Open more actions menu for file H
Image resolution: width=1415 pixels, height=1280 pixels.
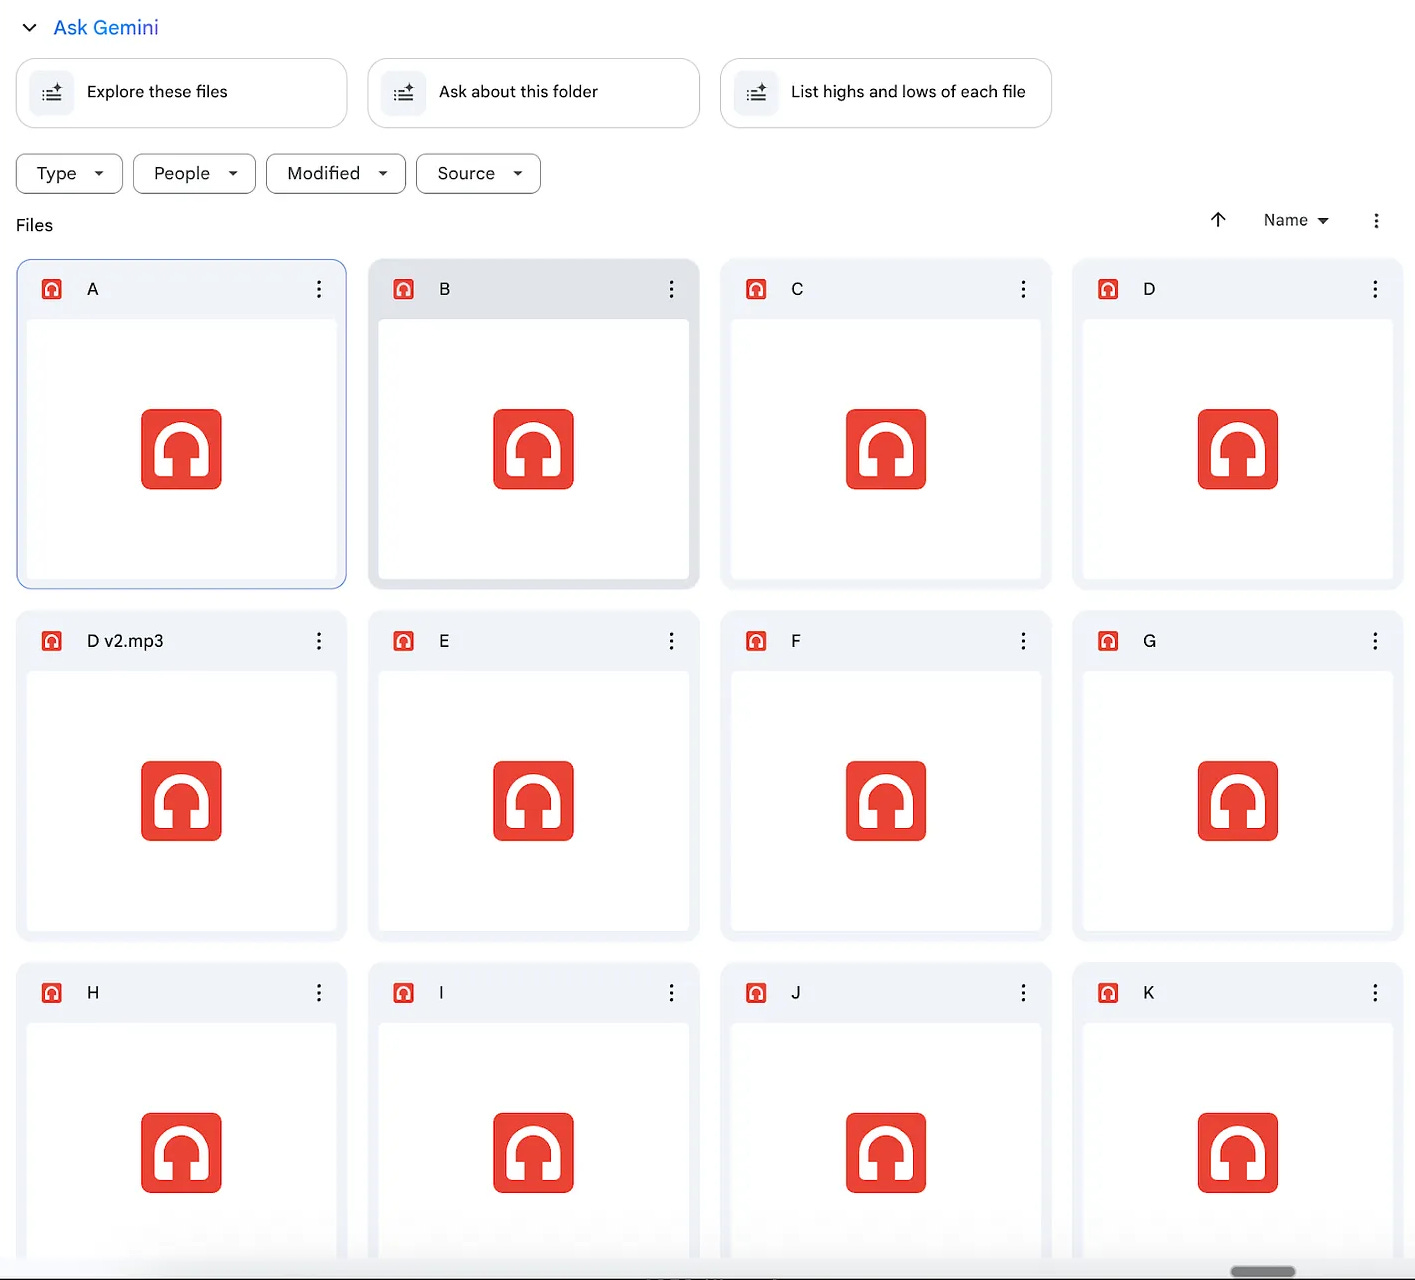[319, 993]
